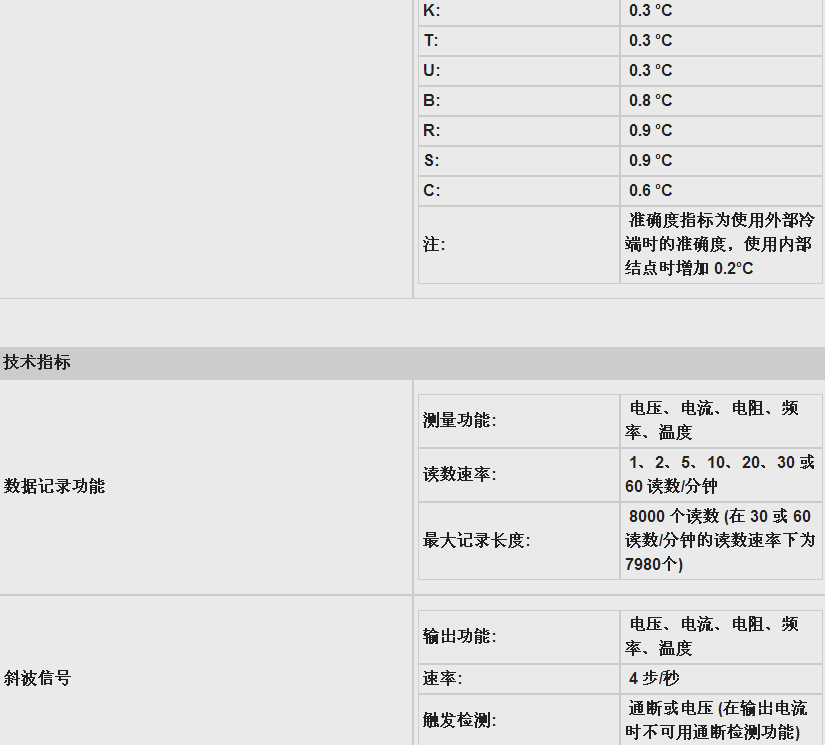Image resolution: width=825 pixels, height=745 pixels.
Task: Click the 读数速率 label cell
Action: tap(459, 474)
